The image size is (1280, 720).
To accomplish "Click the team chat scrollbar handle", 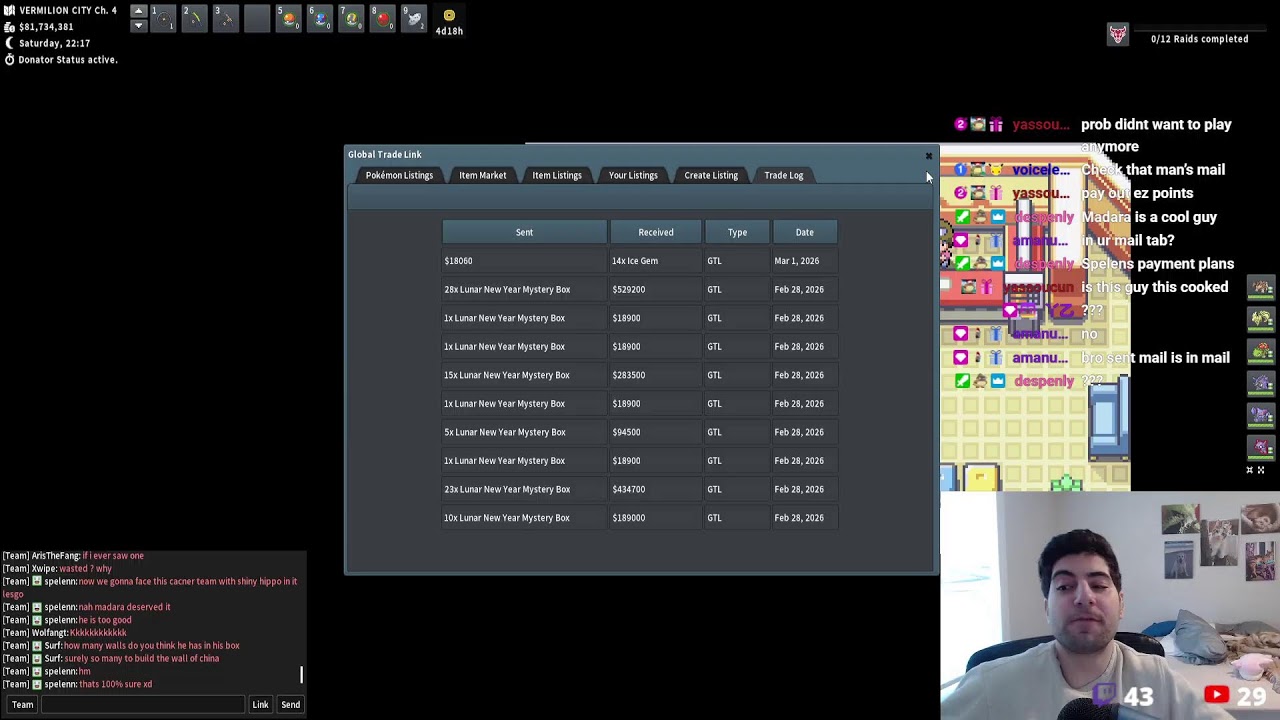I will [x=301, y=675].
